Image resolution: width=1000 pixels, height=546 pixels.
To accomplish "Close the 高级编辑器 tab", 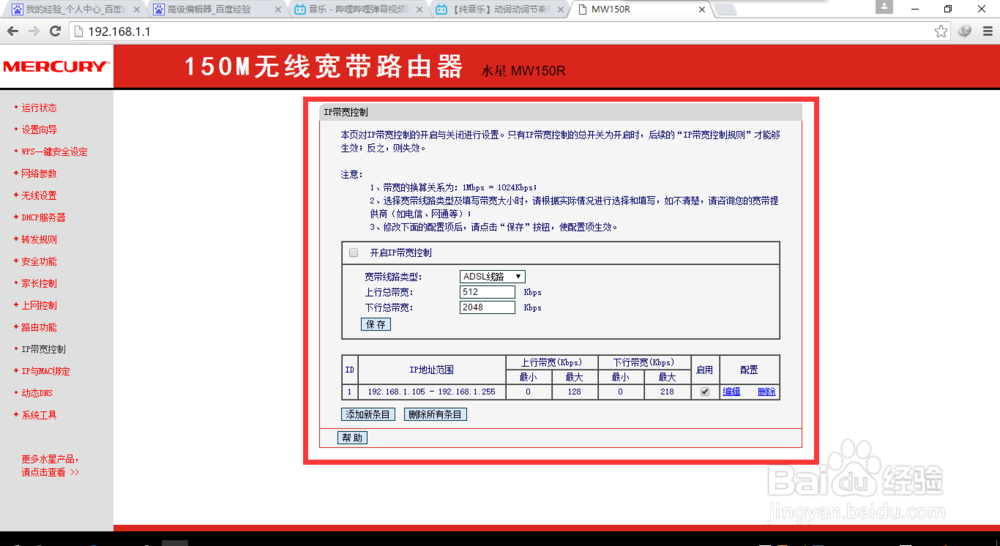I will pos(277,10).
